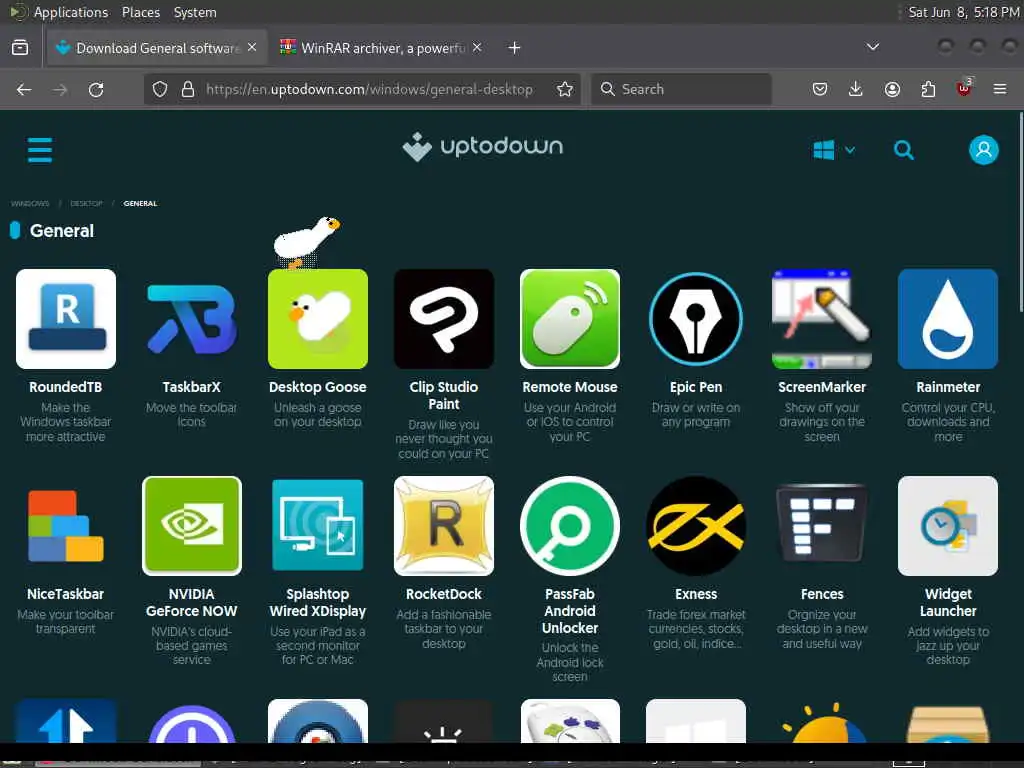Open the Desktop Goose green icon
Screen dimensions: 1024x768
pos(318,319)
